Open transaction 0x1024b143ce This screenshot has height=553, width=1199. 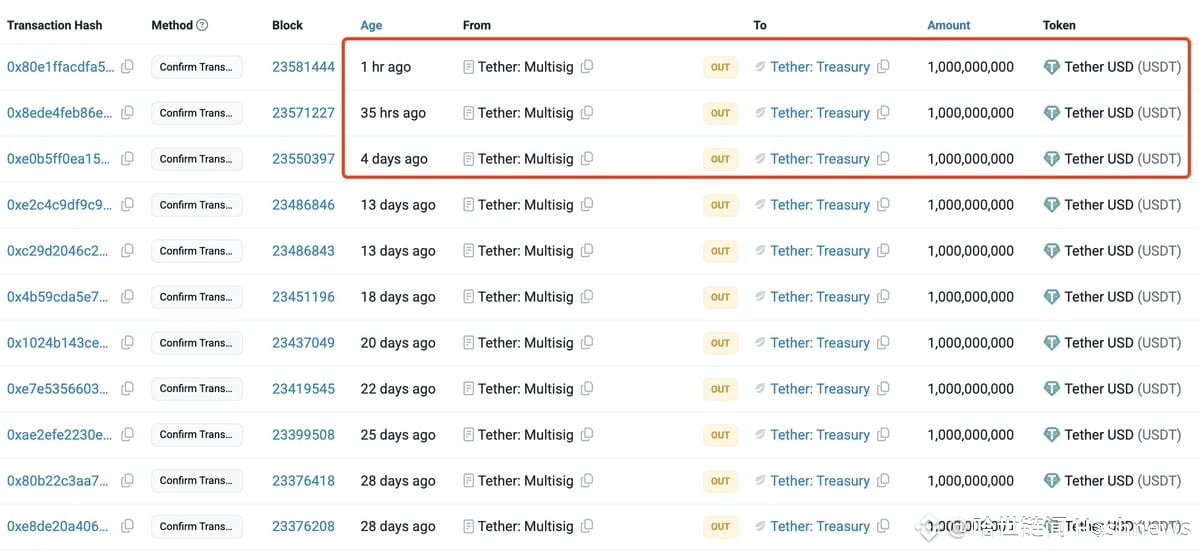click(58, 343)
